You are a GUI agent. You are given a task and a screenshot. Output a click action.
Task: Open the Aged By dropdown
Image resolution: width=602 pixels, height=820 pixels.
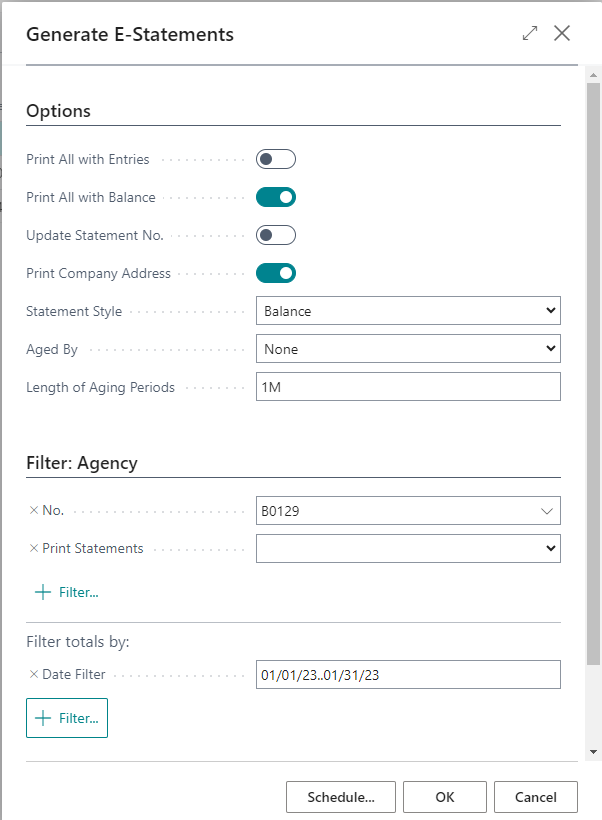point(549,348)
